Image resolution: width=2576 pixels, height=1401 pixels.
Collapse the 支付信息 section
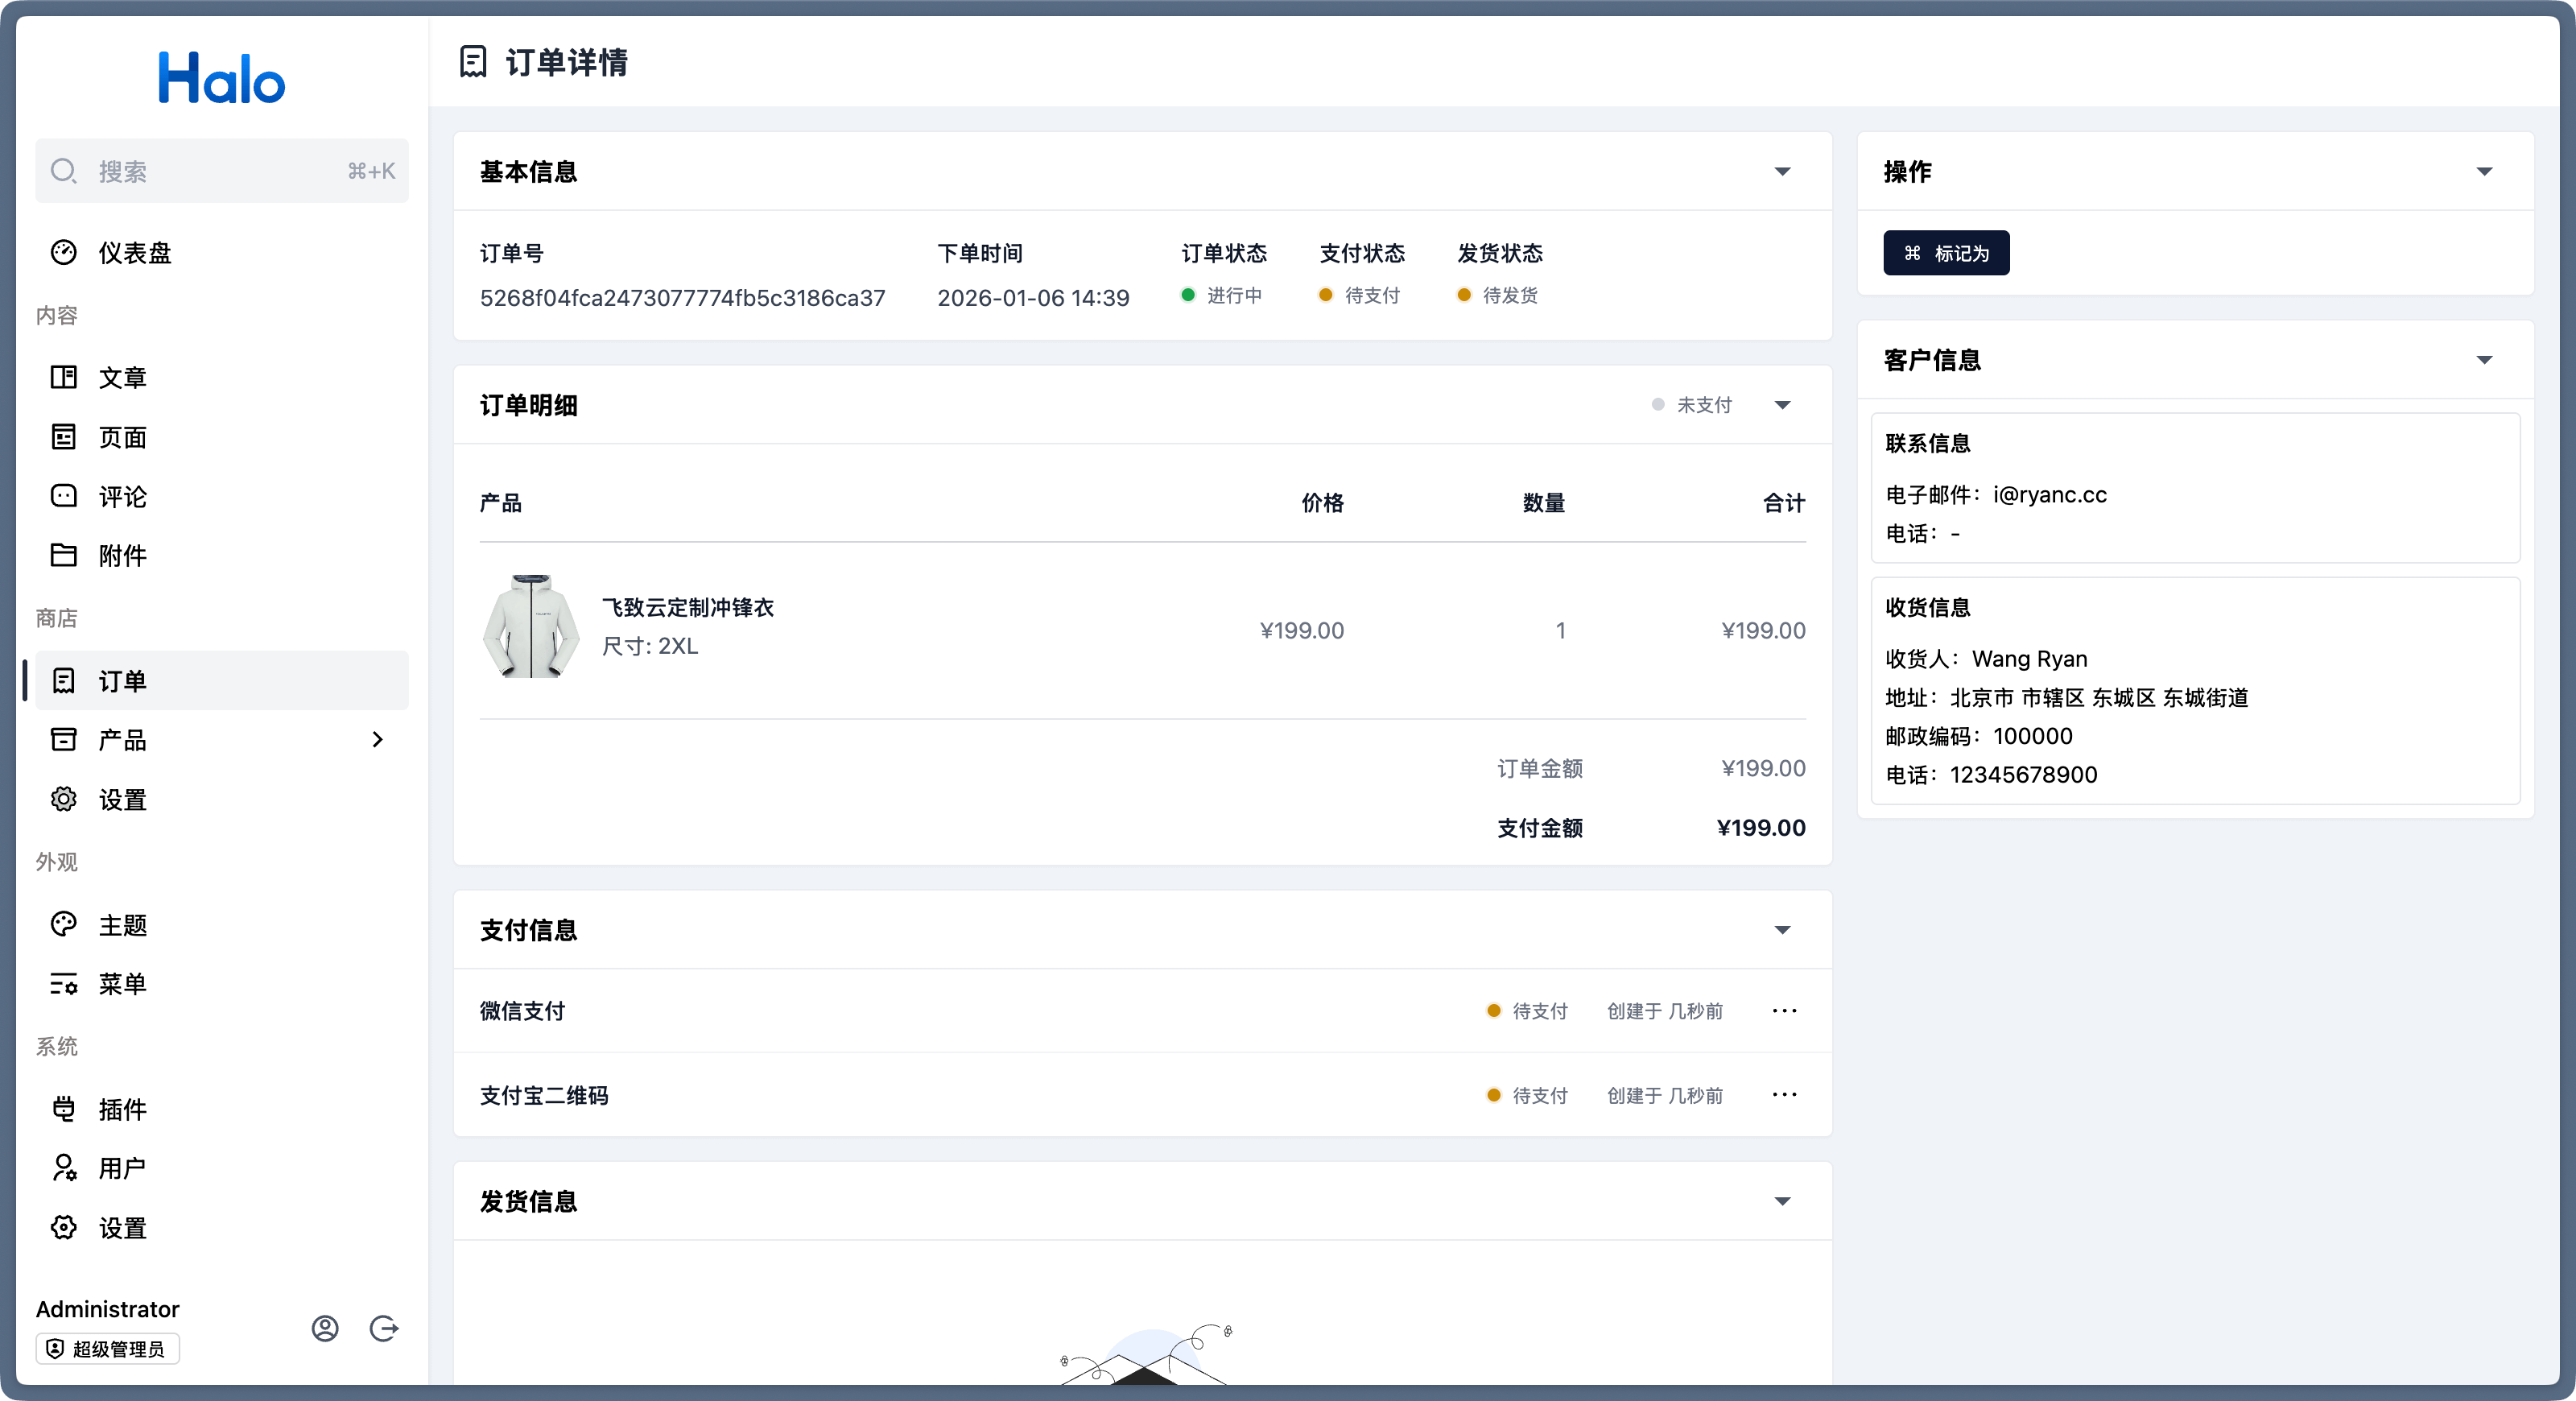(x=1782, y=930)
